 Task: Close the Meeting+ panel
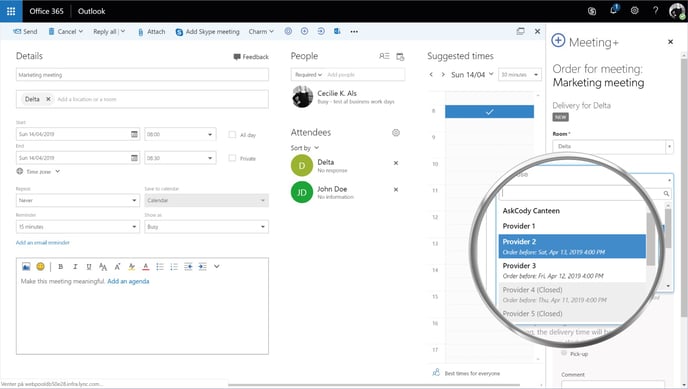(670, 42)
